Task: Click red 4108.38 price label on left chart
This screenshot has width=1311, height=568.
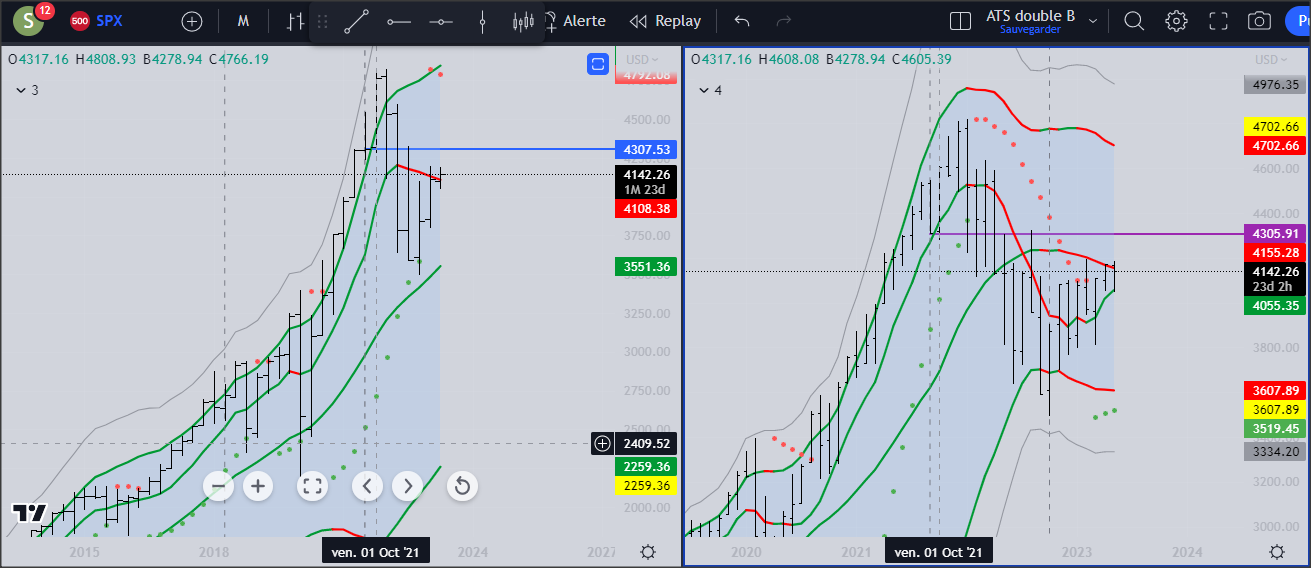Action: (x=648, y=208)
